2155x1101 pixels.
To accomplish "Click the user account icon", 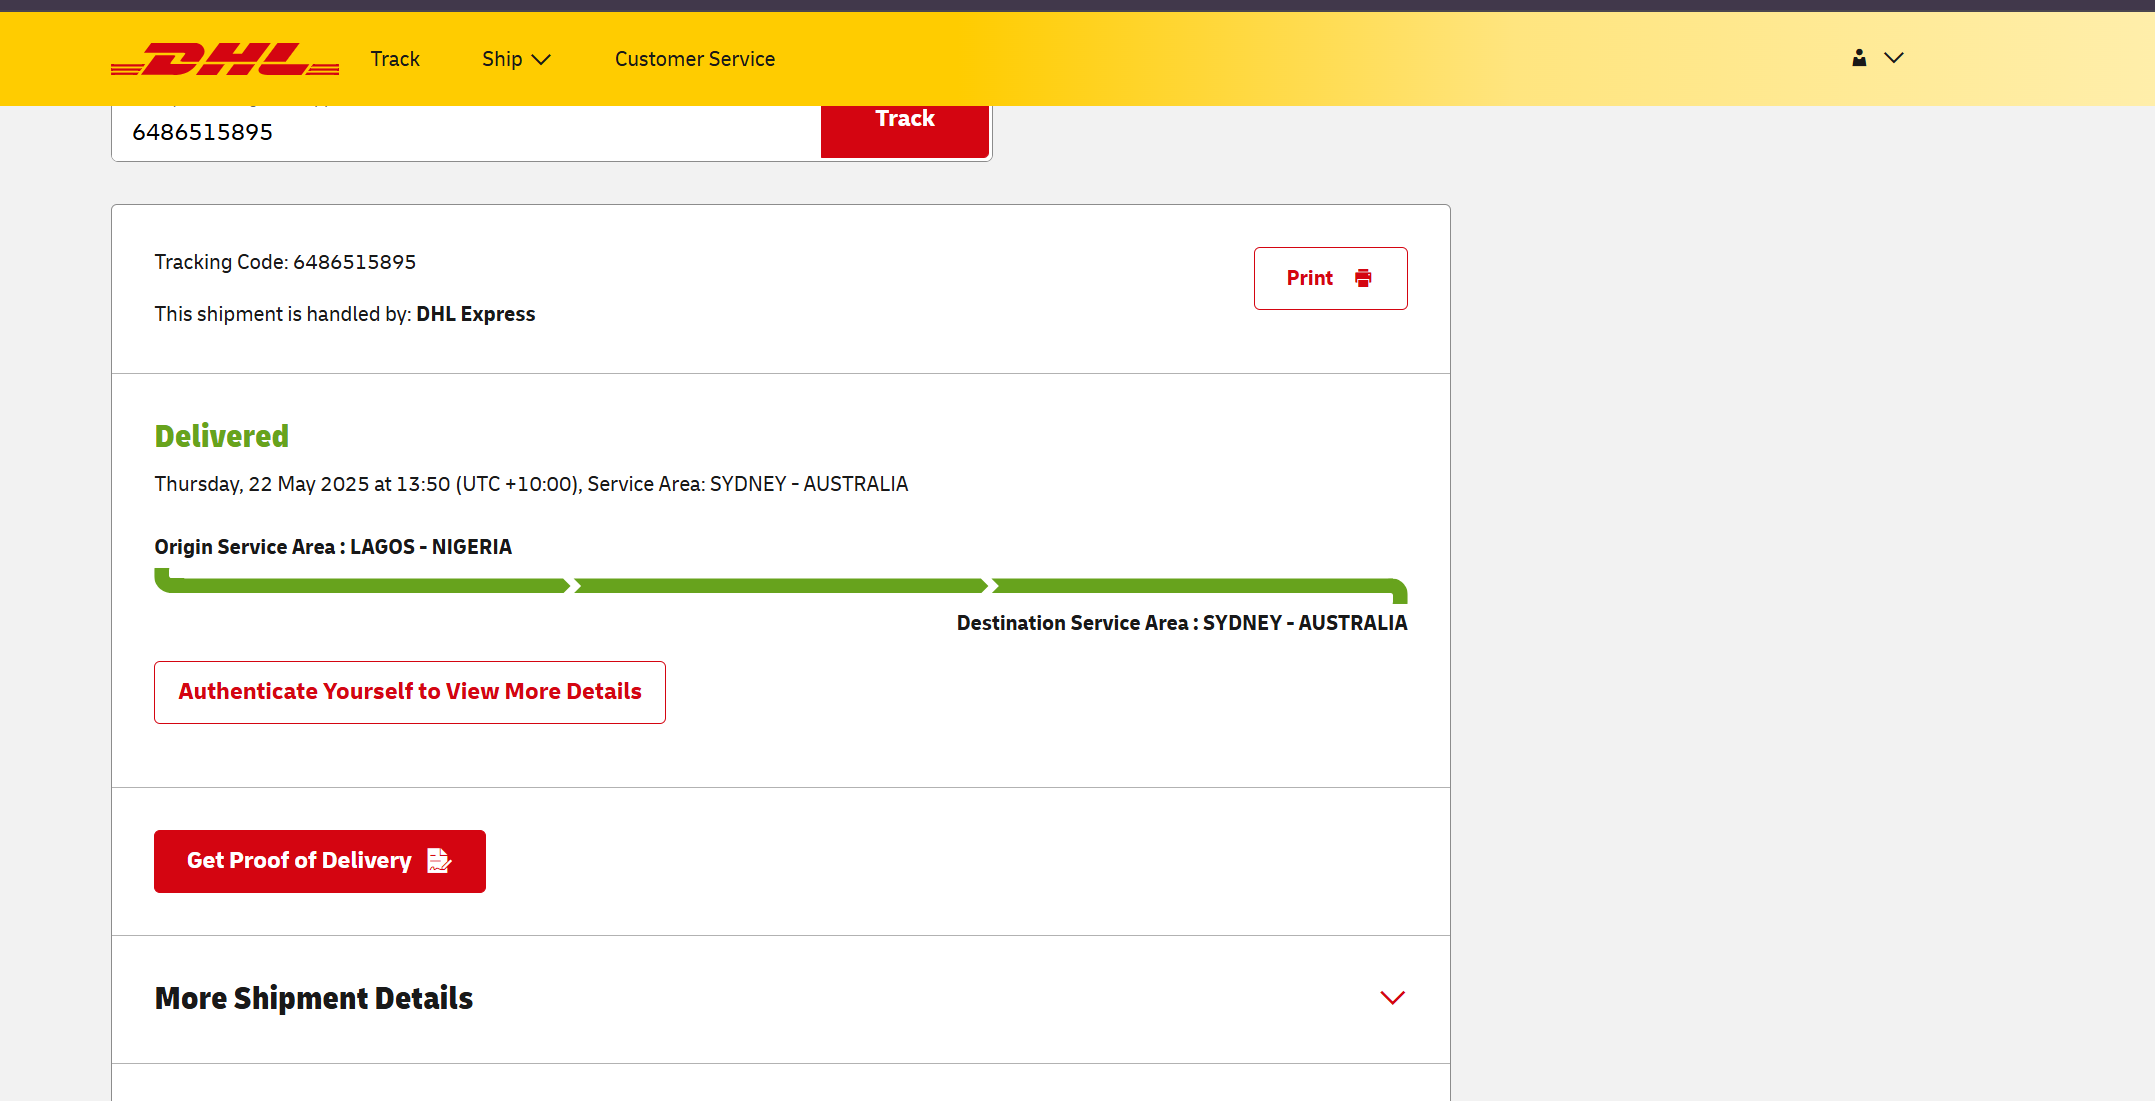I will (1859, 58).
